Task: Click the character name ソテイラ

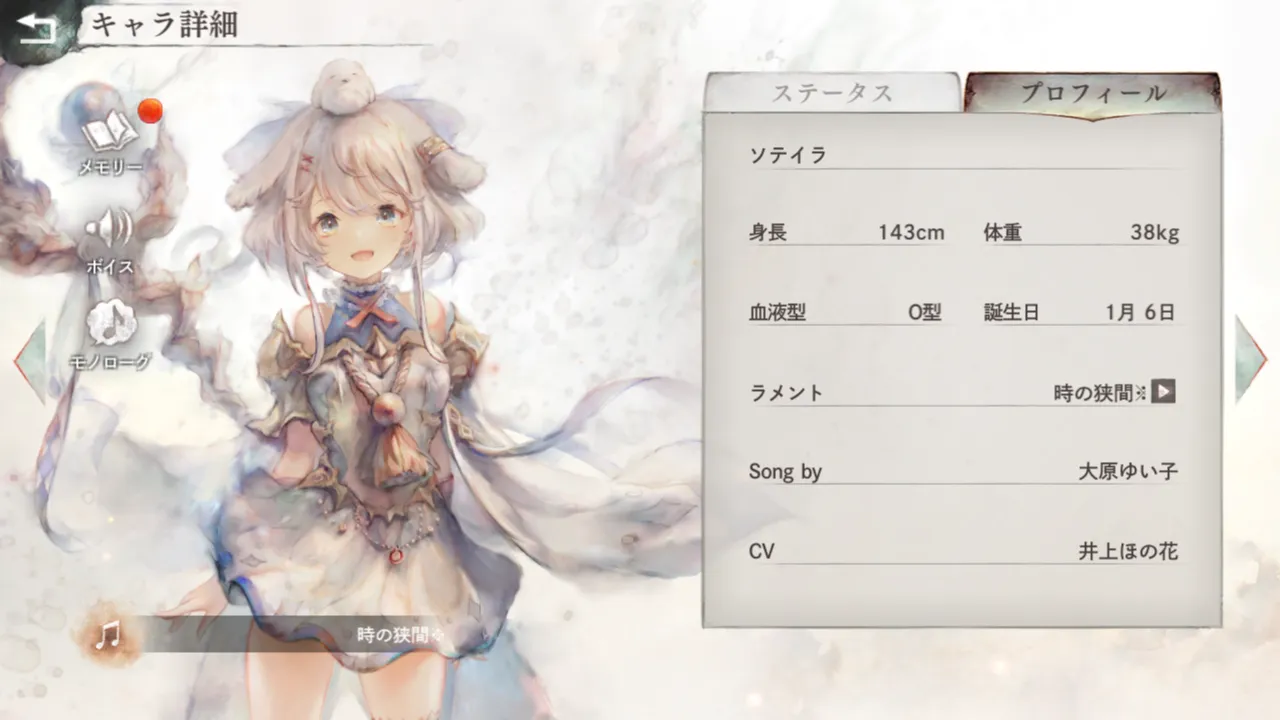Action: 788,154
